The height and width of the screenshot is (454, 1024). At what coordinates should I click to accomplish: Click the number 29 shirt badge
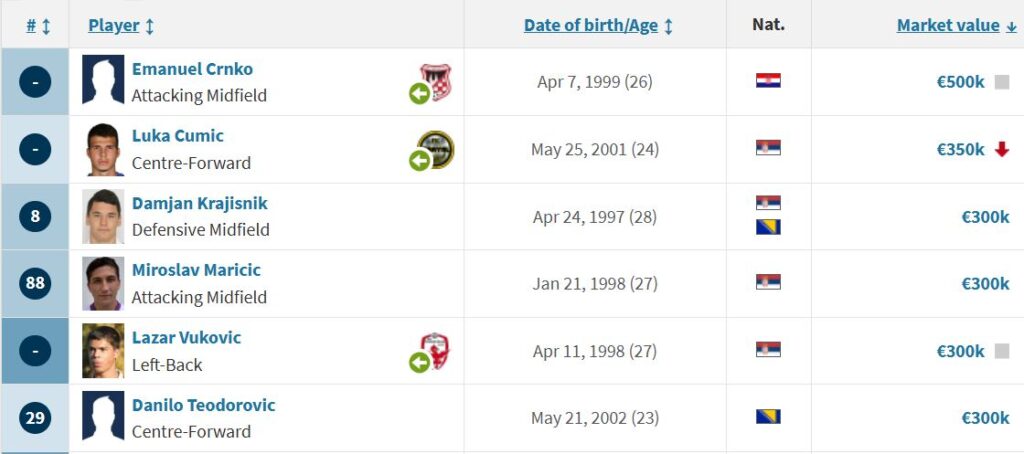click(35, 417)
